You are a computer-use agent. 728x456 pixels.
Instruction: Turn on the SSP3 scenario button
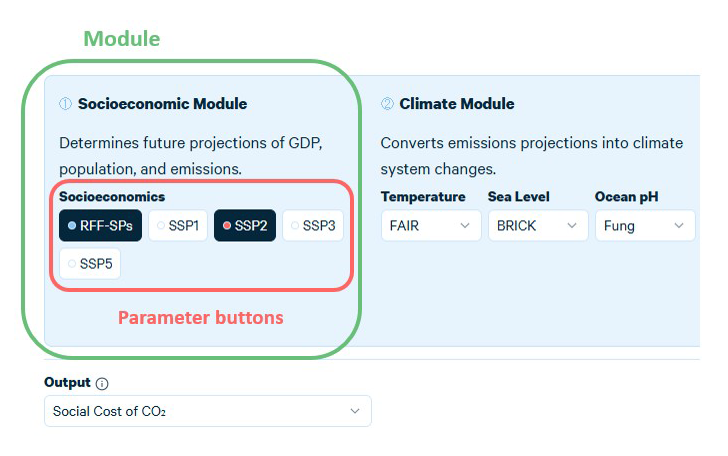click(x=313, y=226)
